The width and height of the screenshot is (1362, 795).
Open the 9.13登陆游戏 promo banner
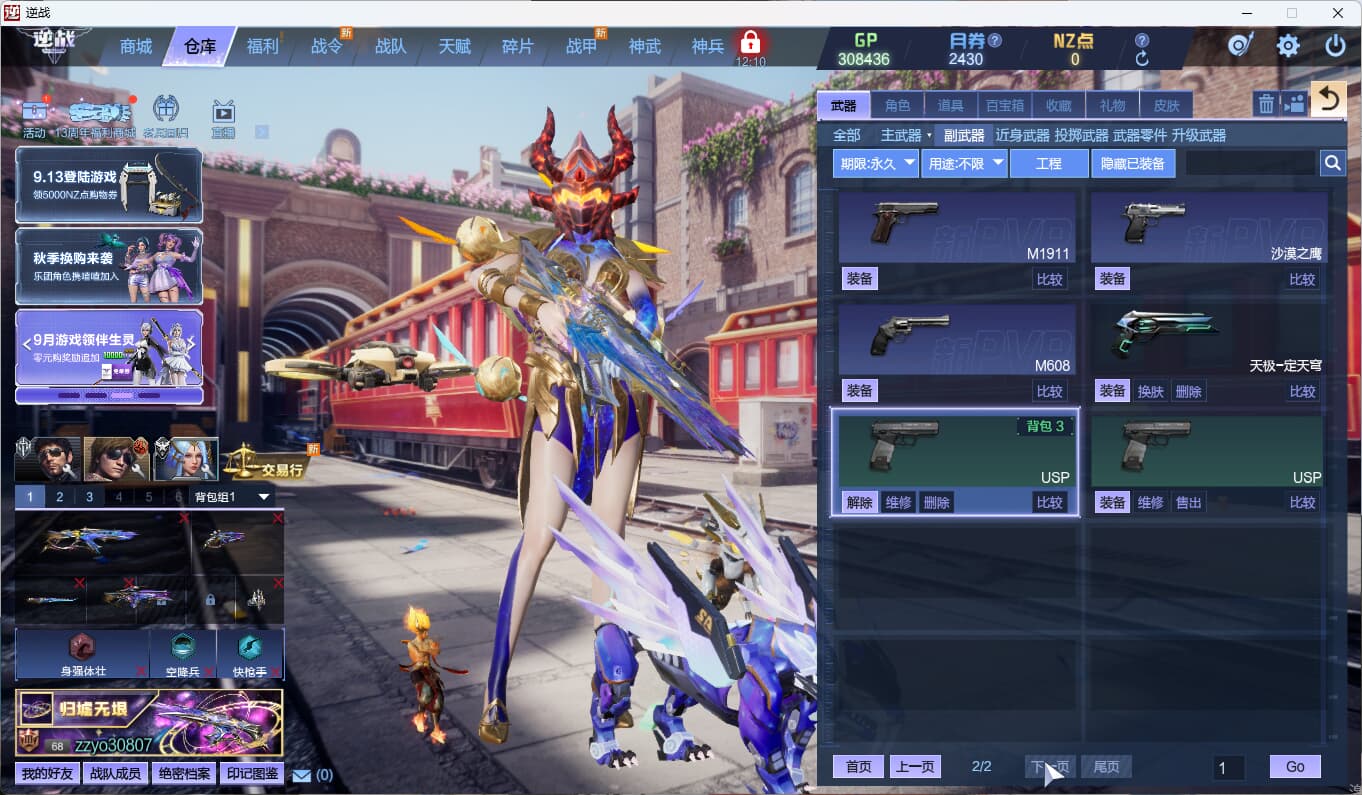pyautogui.click(x=109, y=185)
